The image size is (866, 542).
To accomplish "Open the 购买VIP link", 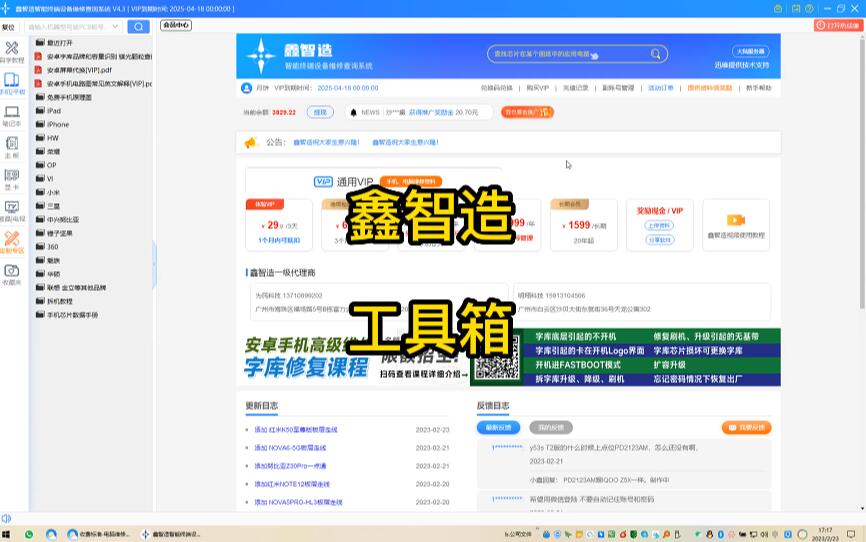I will 538,88.
